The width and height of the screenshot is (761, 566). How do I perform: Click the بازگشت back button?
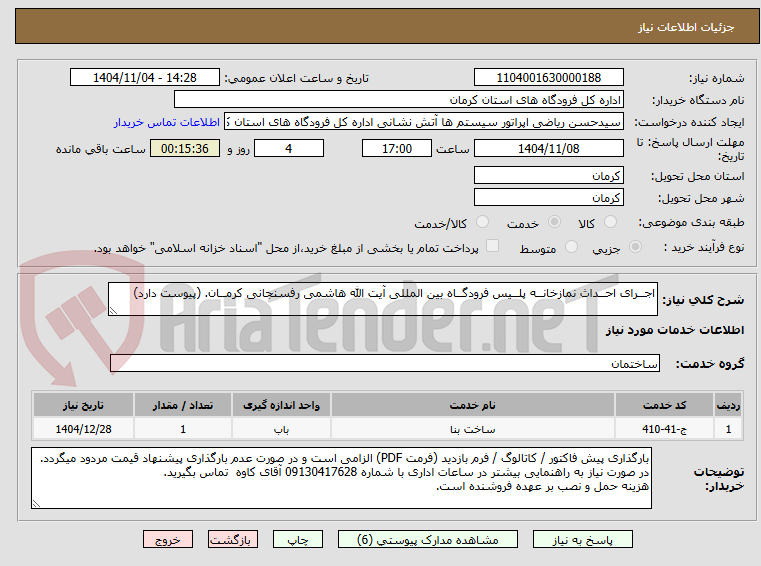click(x=232, y=539)
